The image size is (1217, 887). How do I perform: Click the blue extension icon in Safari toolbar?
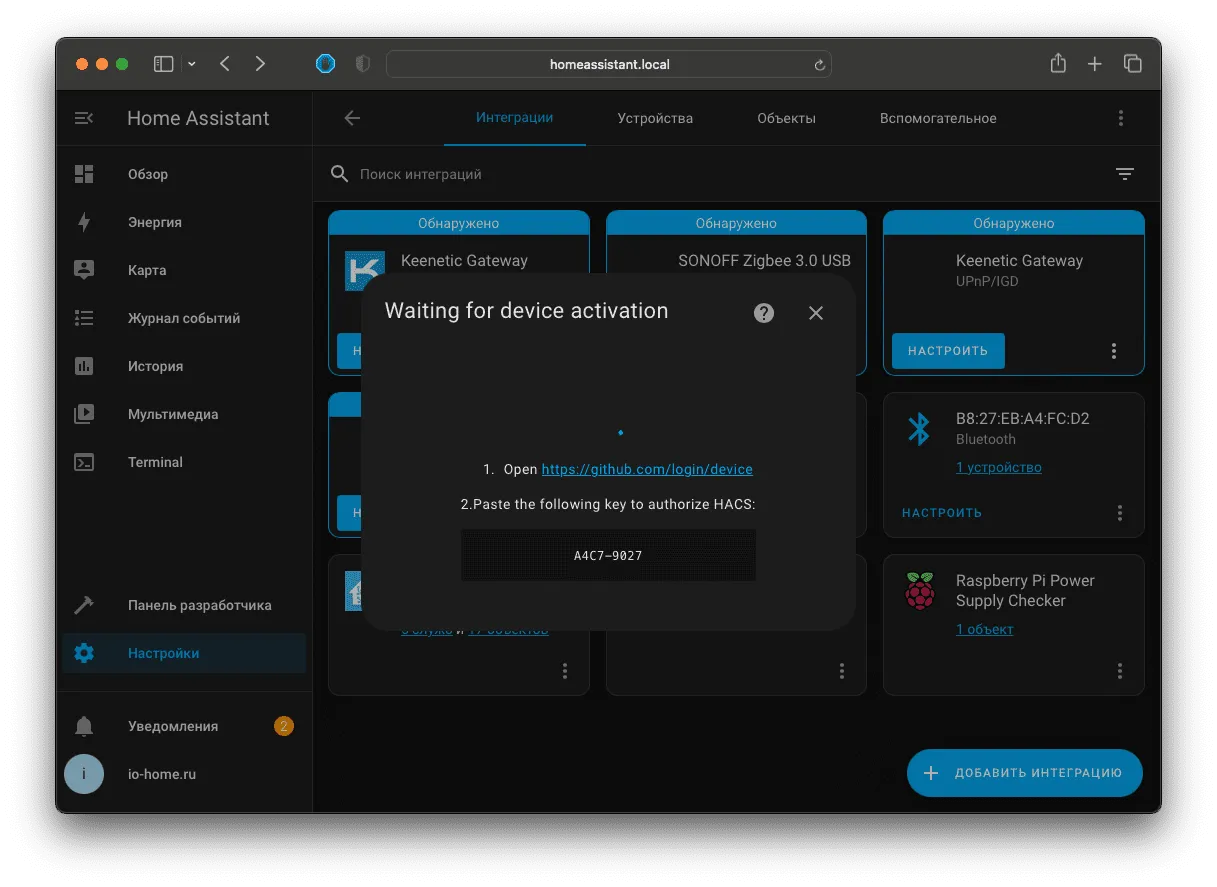[x=325, y=64]
